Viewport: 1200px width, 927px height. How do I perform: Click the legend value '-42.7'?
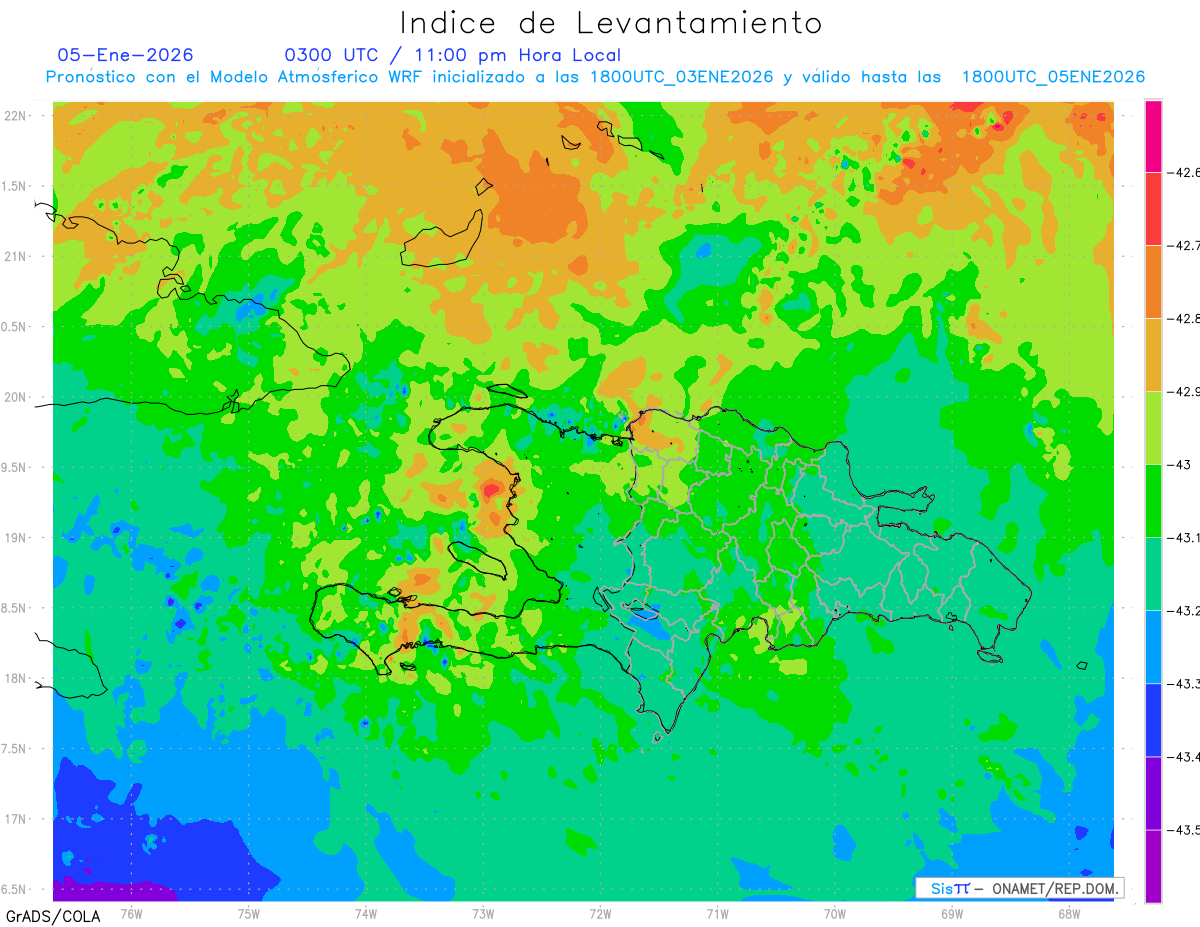pyautogui.click(x=1185, y=245)
